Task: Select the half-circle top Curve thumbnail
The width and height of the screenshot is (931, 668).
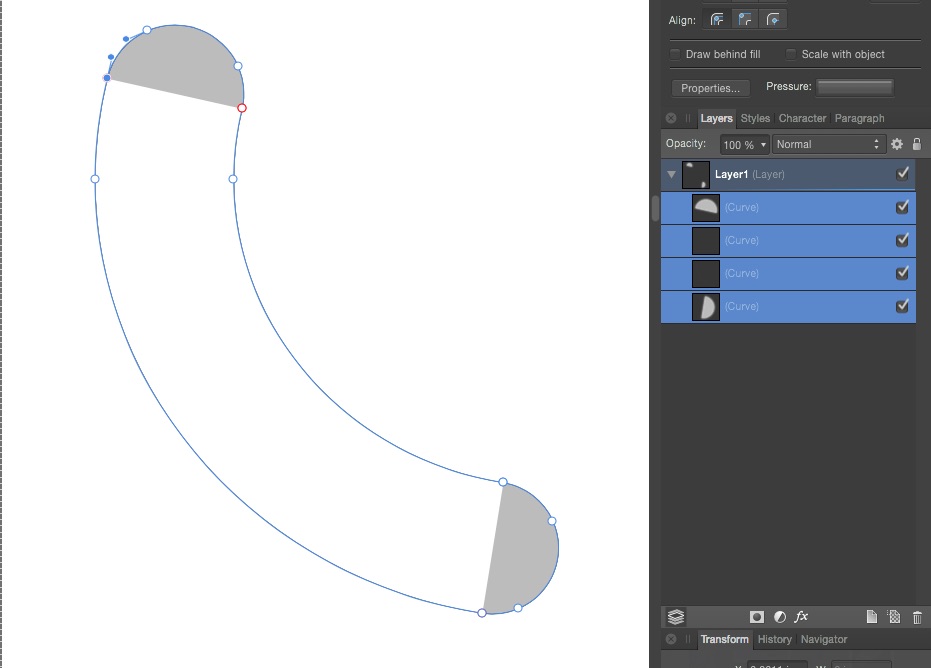Action: pyautogui.click(x=706, y=208)
